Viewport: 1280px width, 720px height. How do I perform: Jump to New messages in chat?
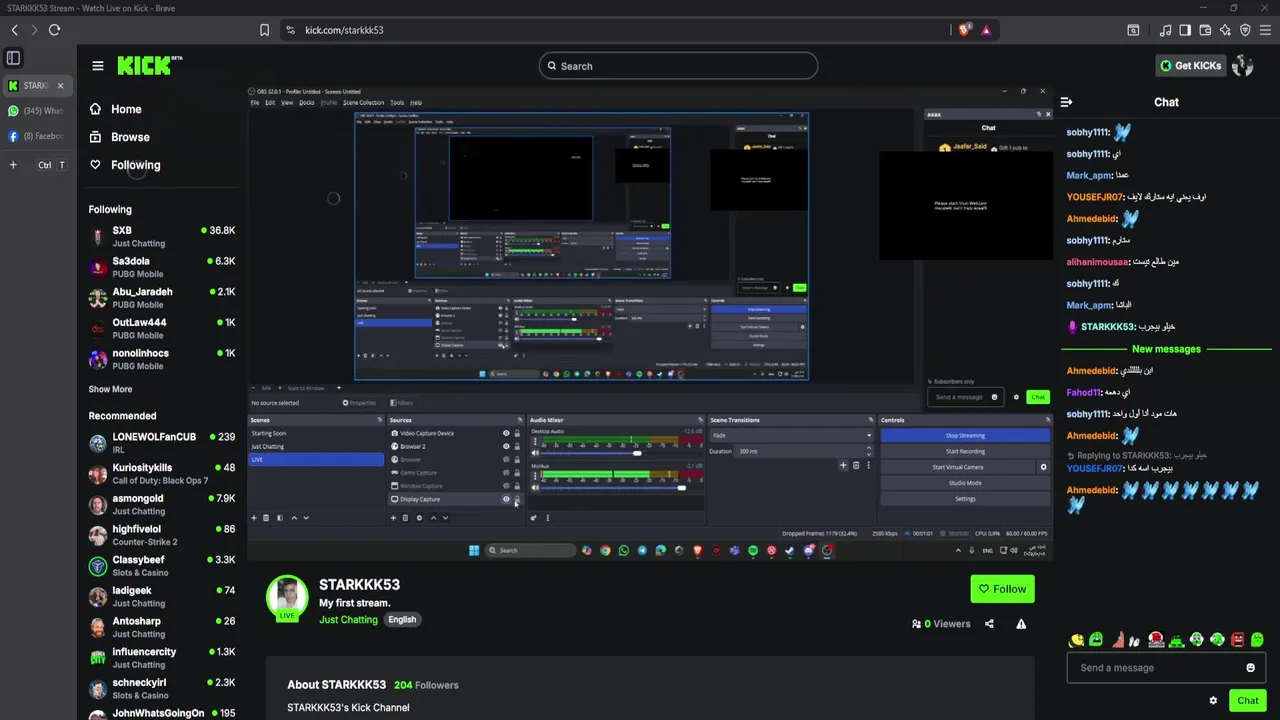1166,349
